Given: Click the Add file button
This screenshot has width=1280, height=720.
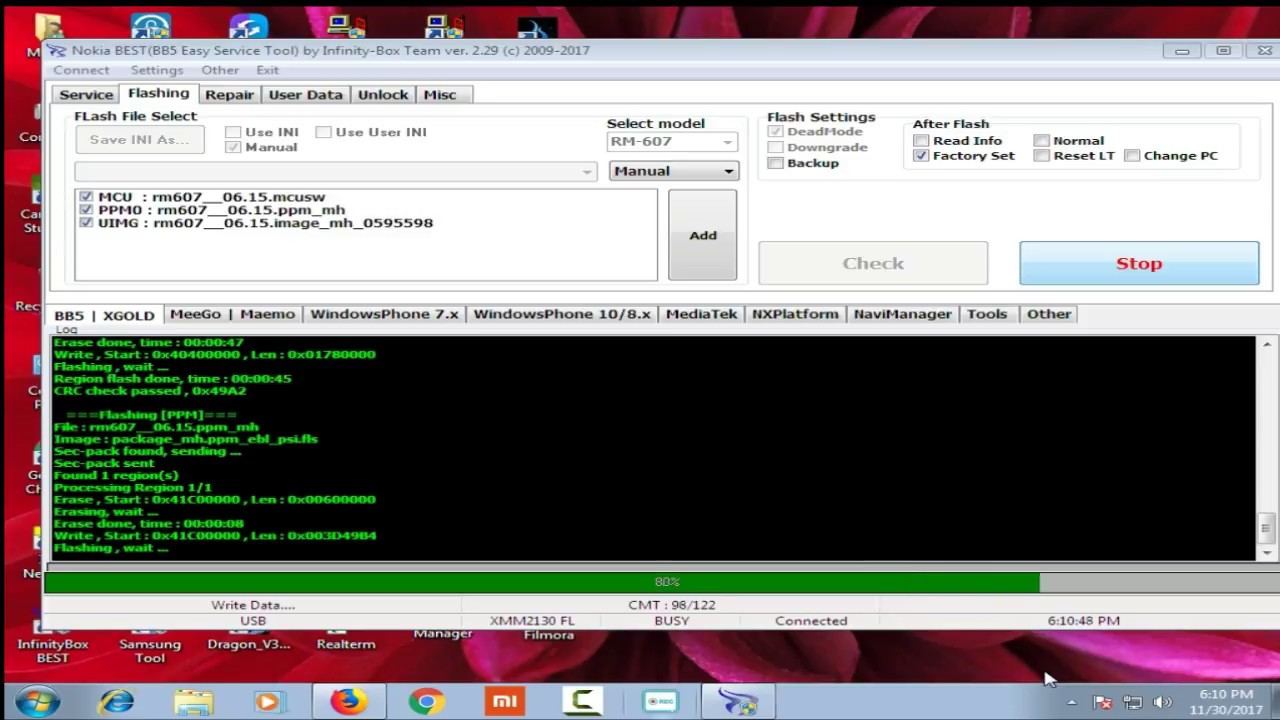Looking at the screenshot, I should coord(703,235).
